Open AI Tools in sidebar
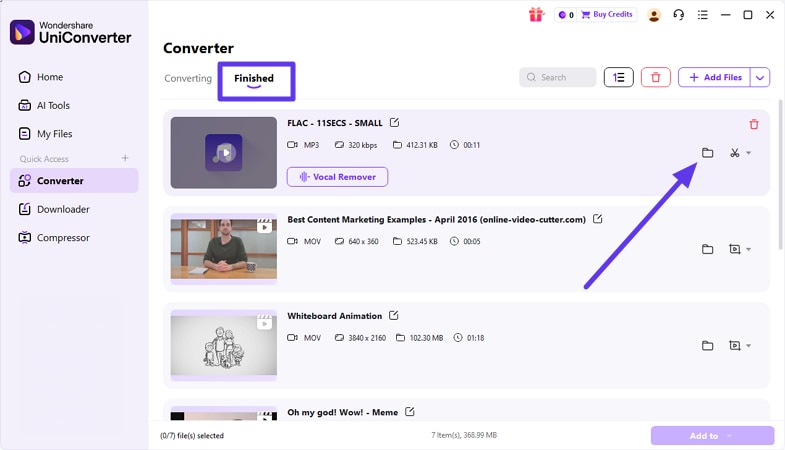Screen dimensions: 785x450 (x=74, y=106)
